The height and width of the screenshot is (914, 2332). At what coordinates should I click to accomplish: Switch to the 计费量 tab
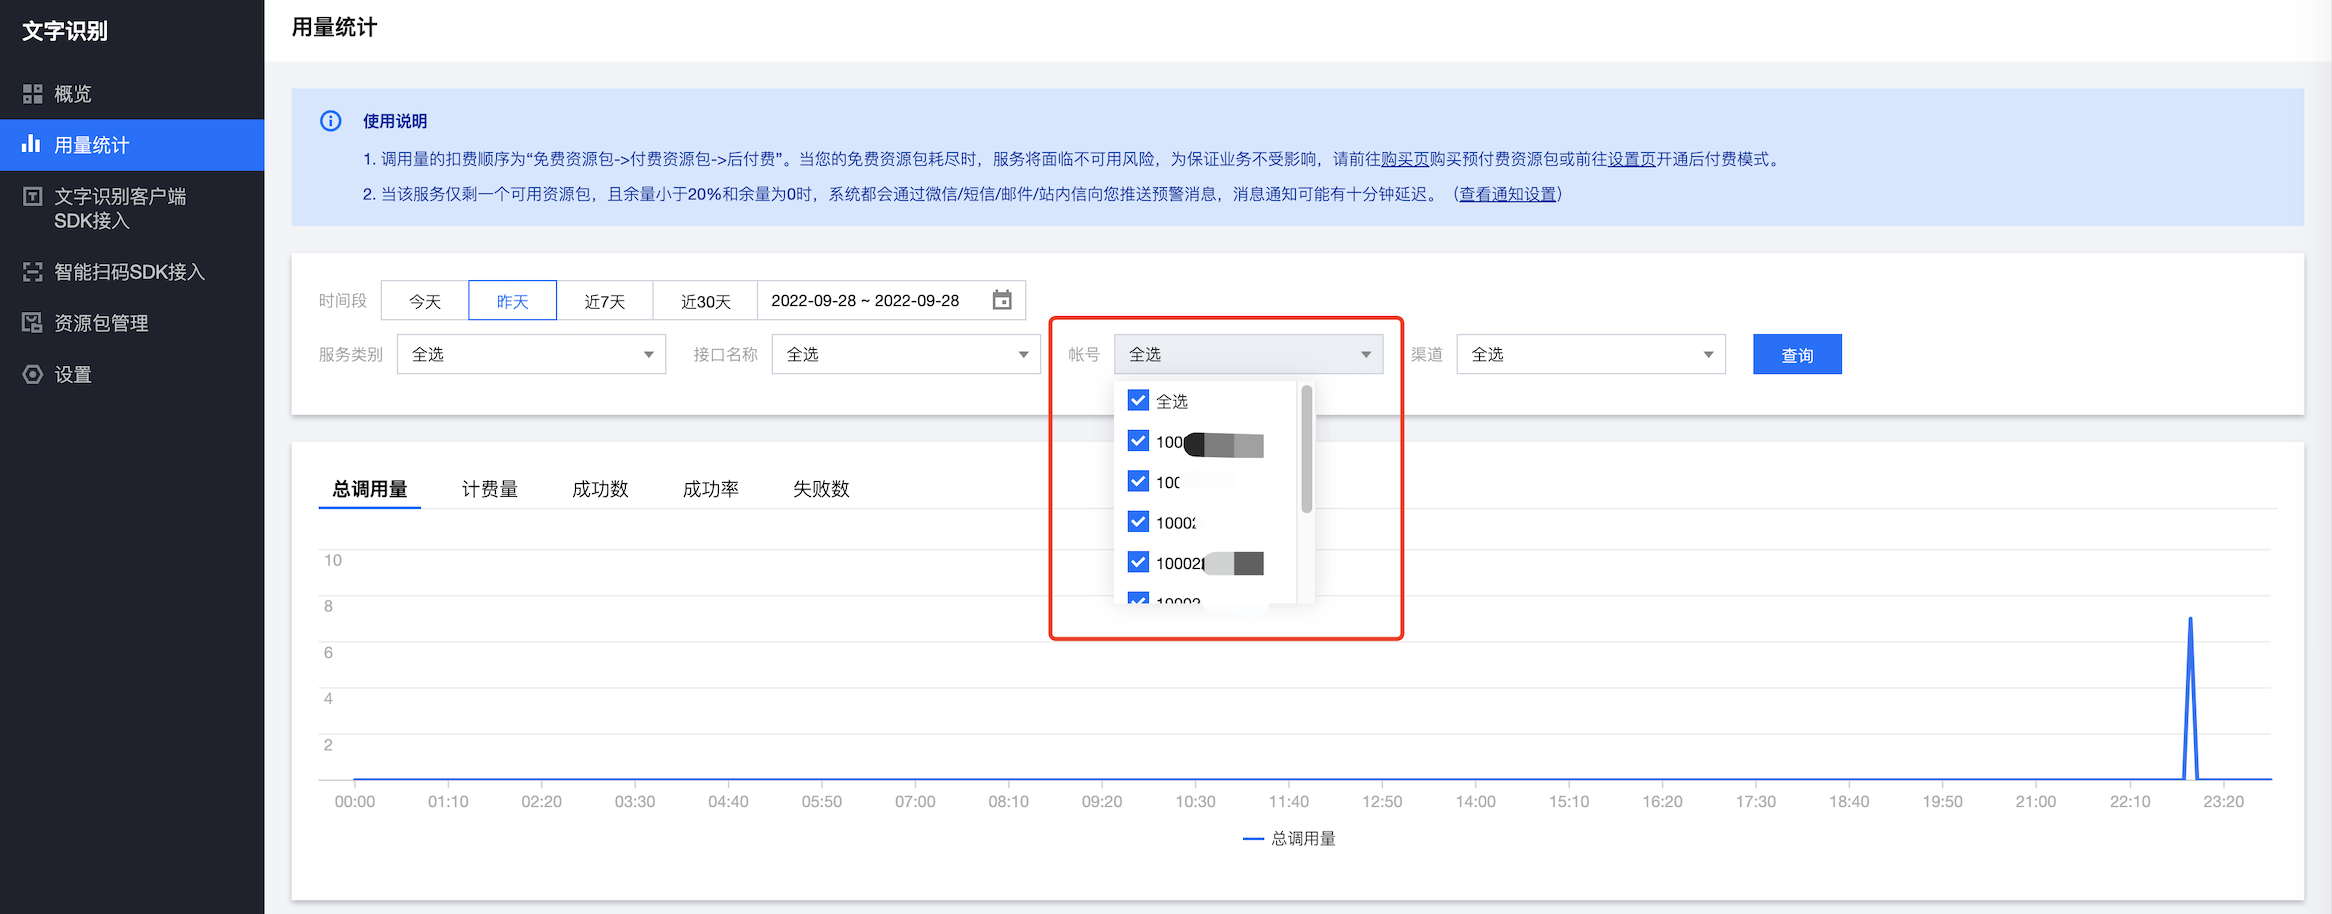coord(490,489)
